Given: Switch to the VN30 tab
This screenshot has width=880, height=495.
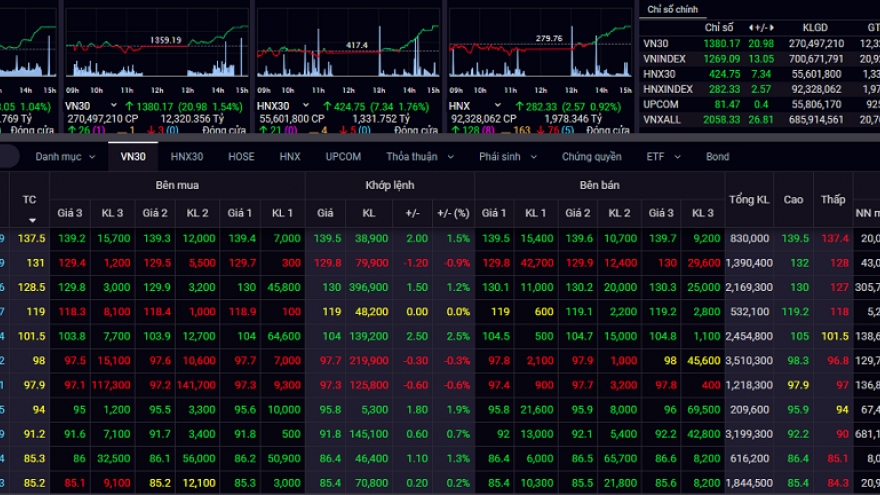Looking at the screenshot, I should click(133, 157).
